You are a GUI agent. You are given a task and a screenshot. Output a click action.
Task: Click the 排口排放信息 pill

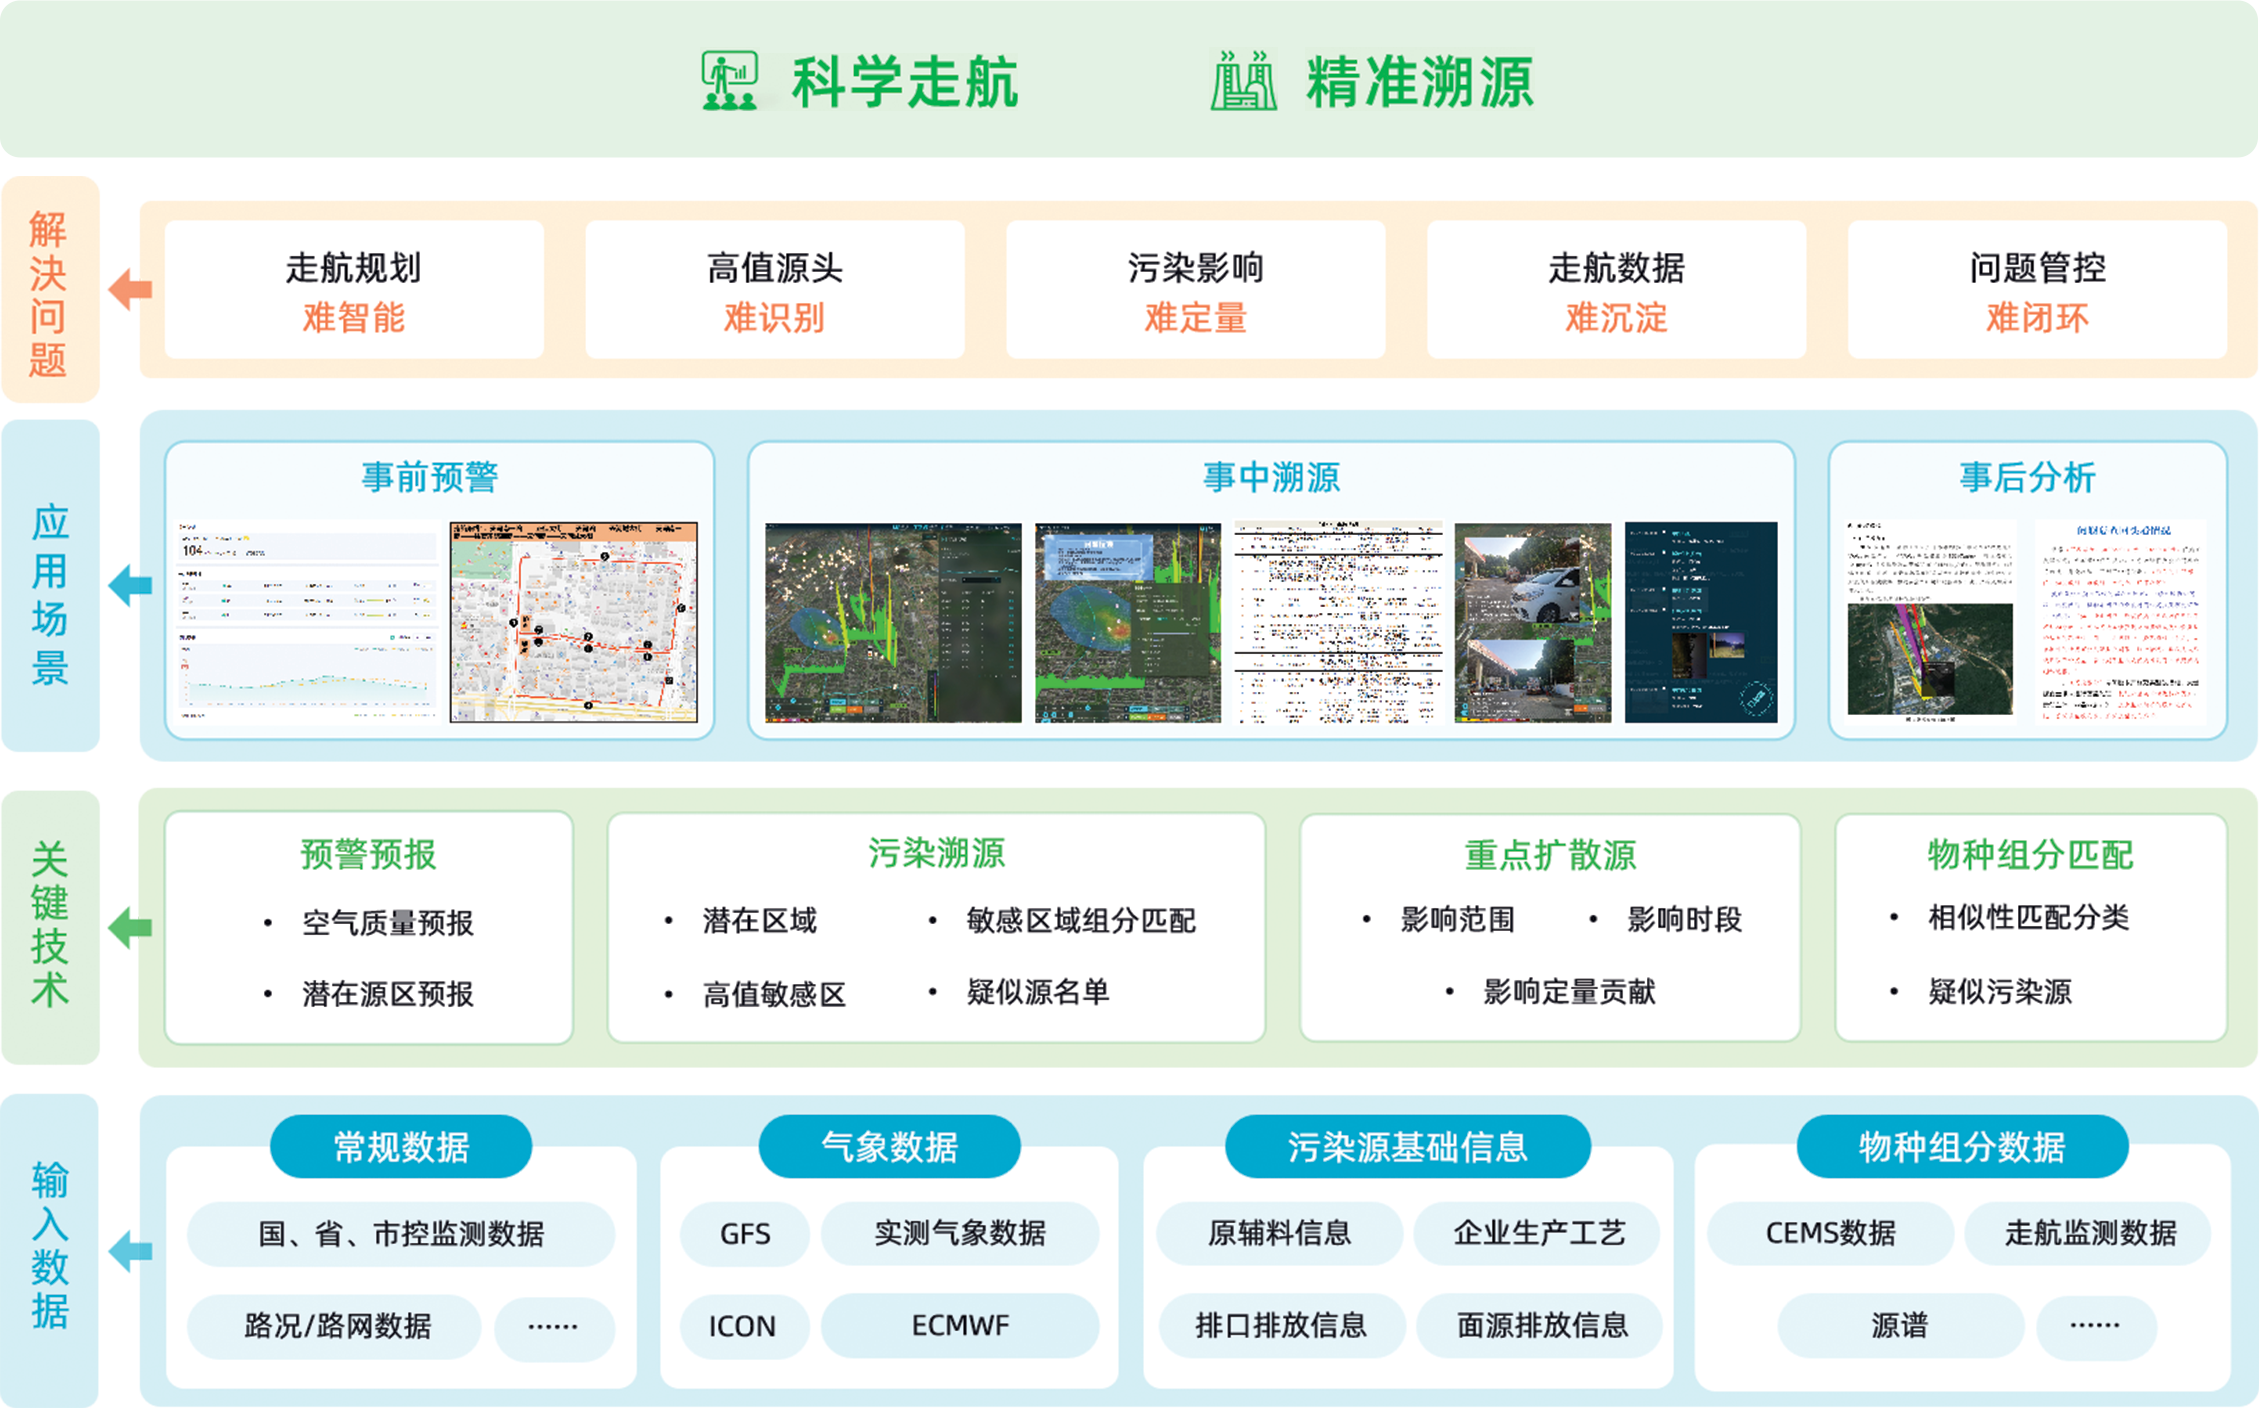1282,1325
